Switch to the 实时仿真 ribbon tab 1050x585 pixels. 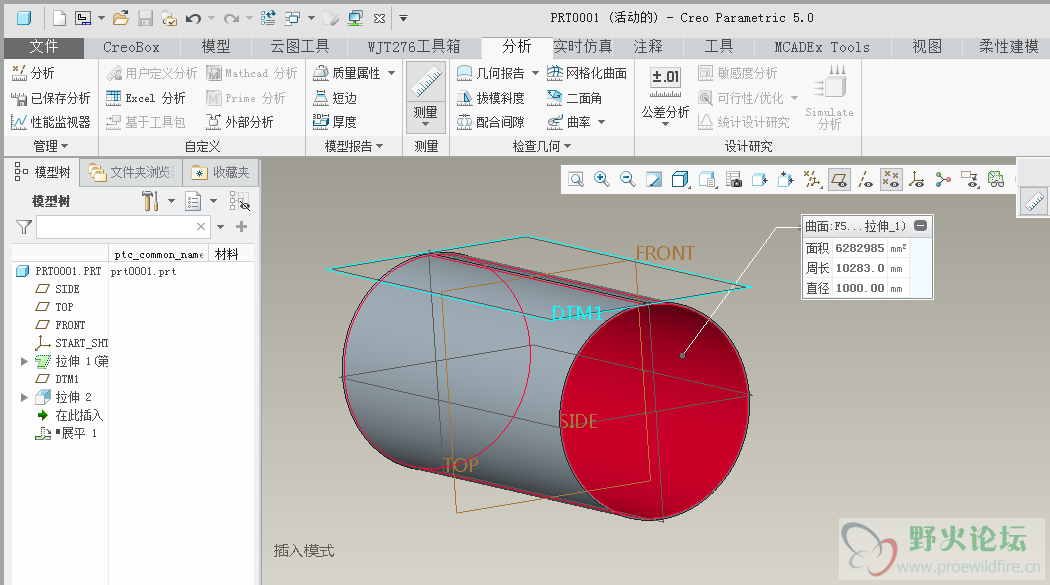click(583, 47)
